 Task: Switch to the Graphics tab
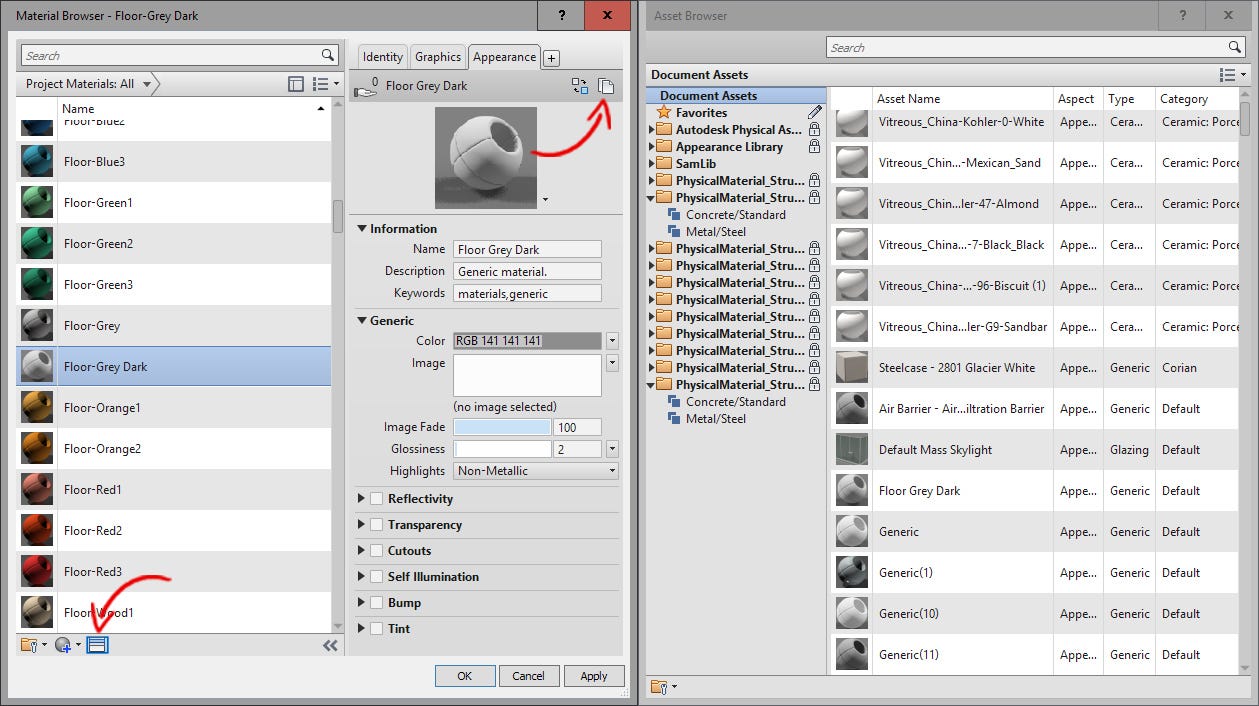pos(438,57)
